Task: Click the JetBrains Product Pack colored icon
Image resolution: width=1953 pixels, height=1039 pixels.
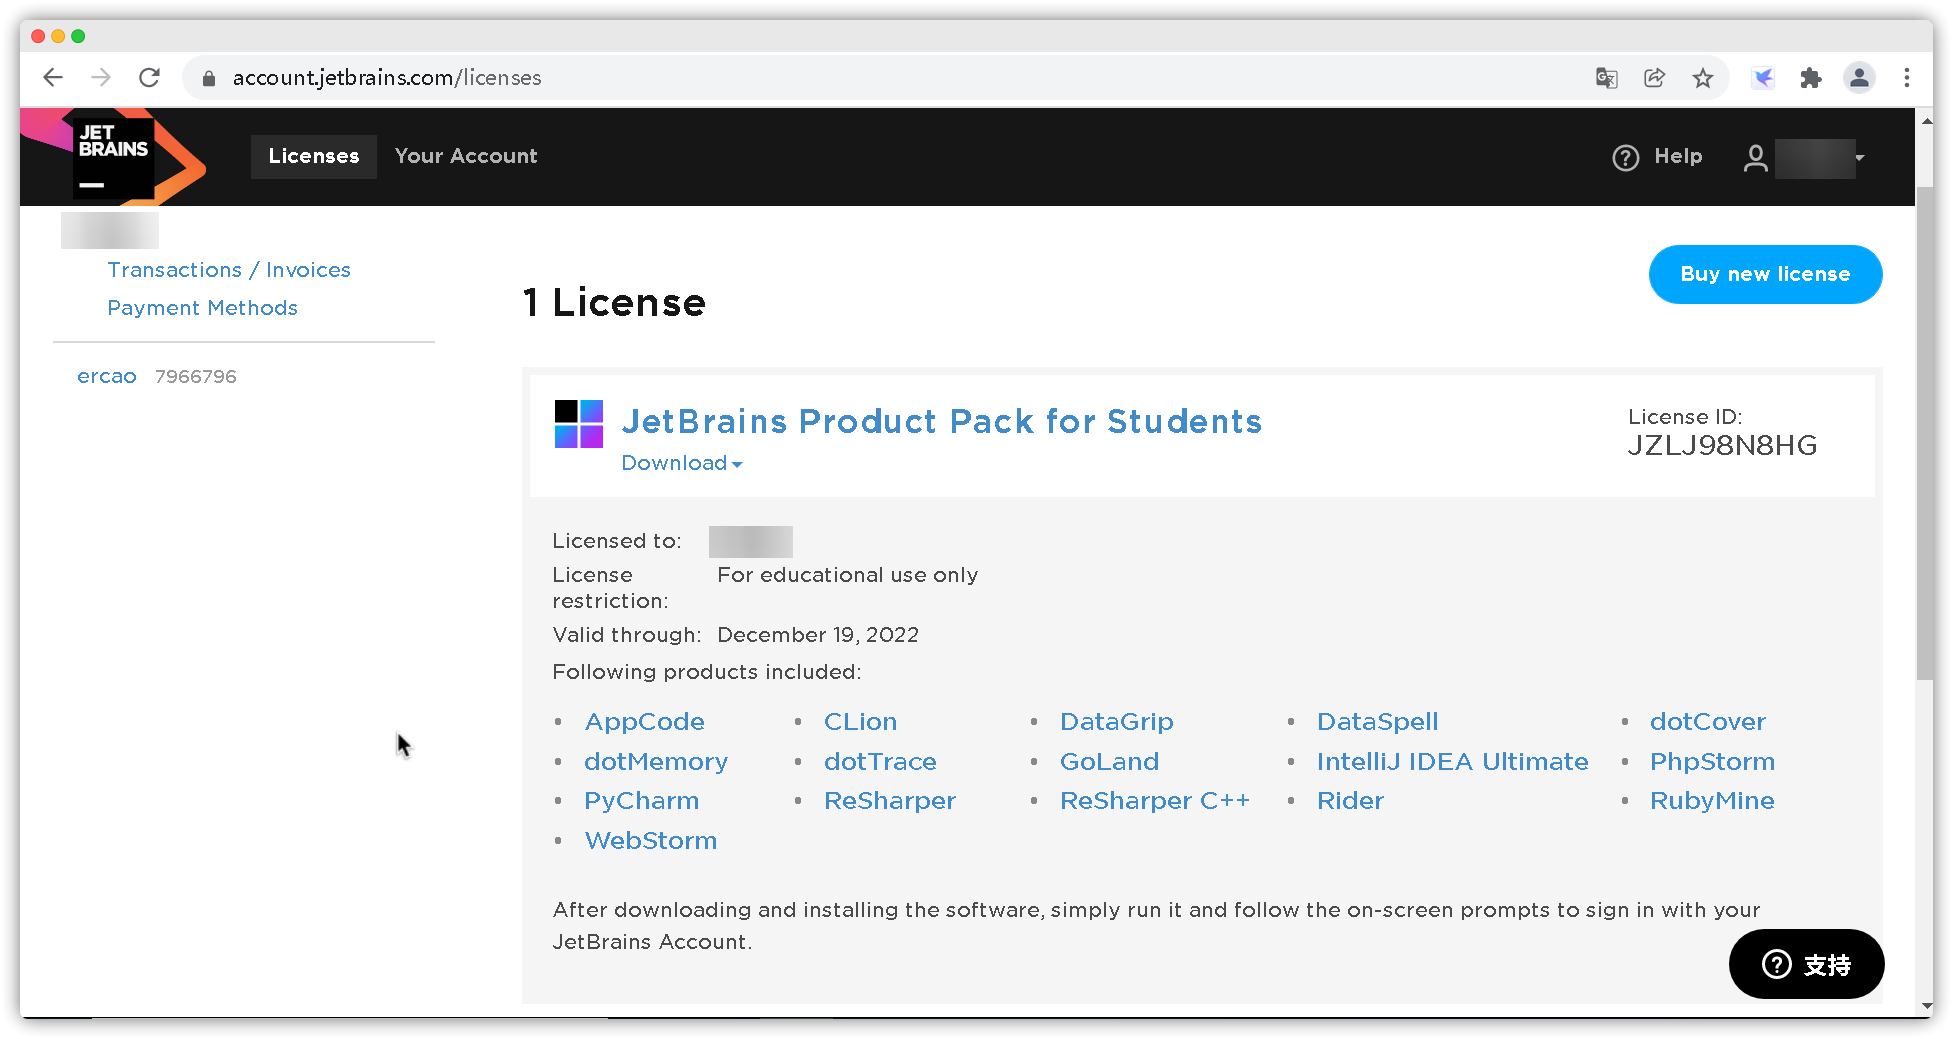Action: click(x=578, y=422)
